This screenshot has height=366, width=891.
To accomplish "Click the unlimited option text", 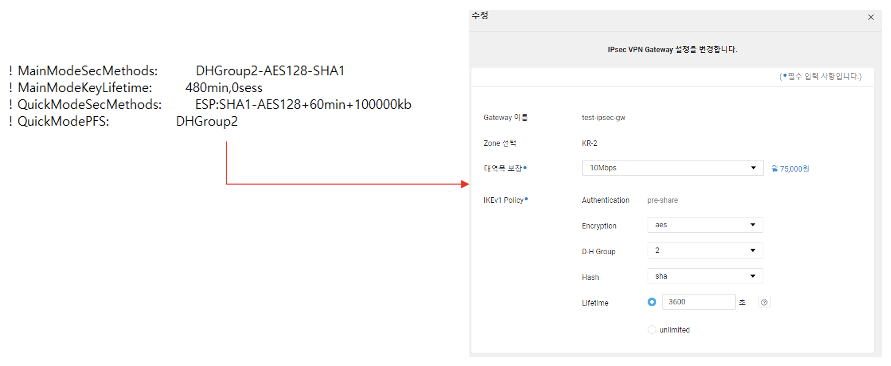I will tap(675, 330).
